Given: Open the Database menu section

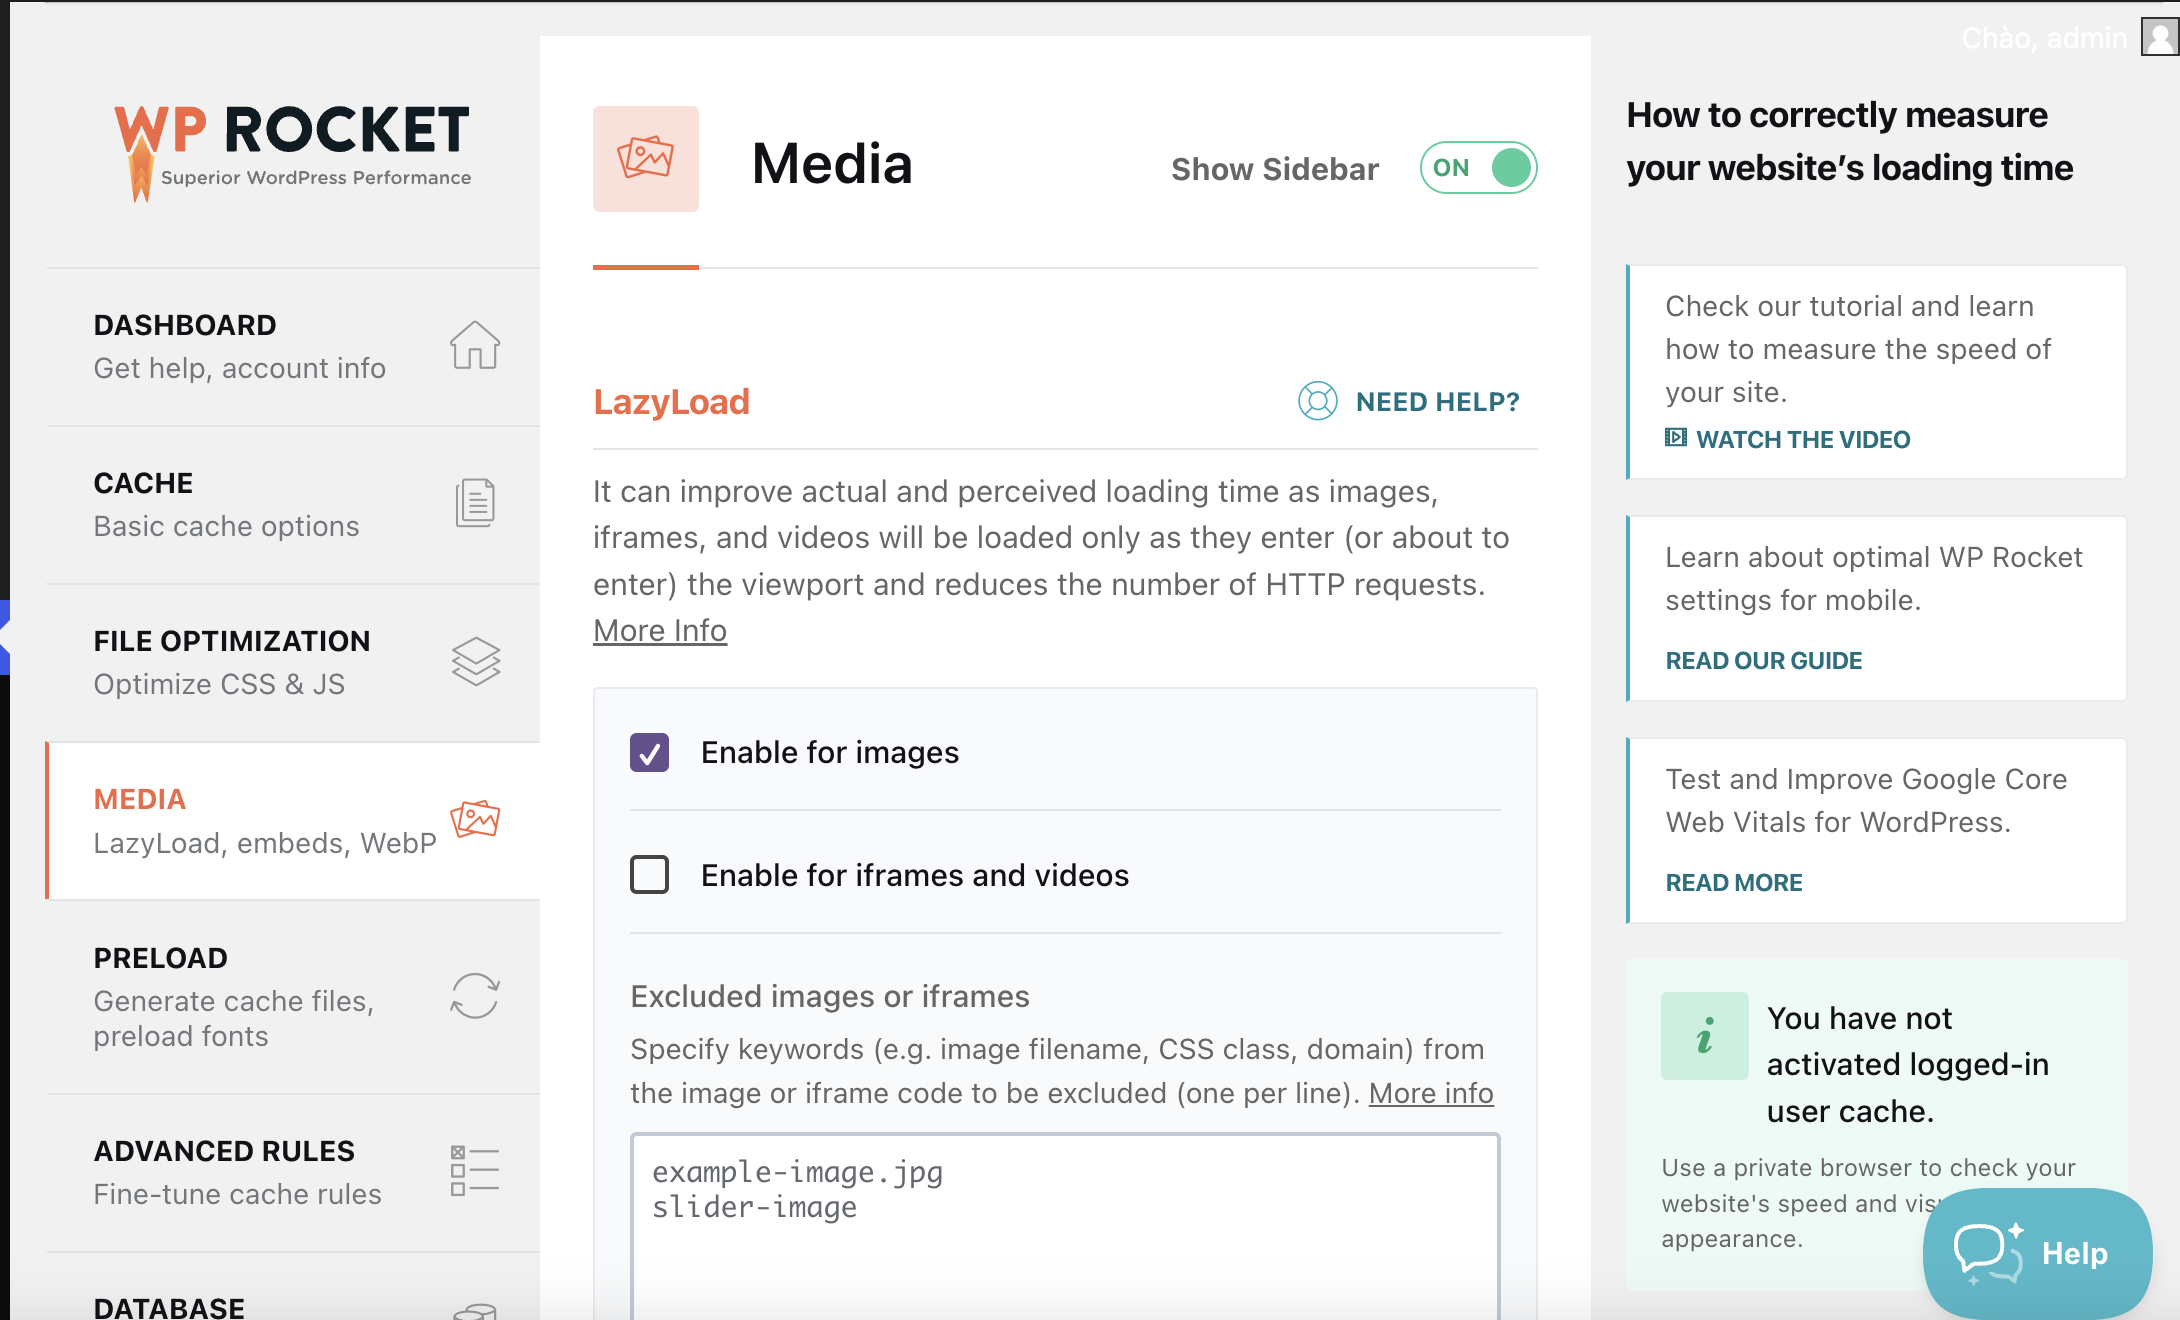Looking at the screenshot, I should [x=293, y=1287].
